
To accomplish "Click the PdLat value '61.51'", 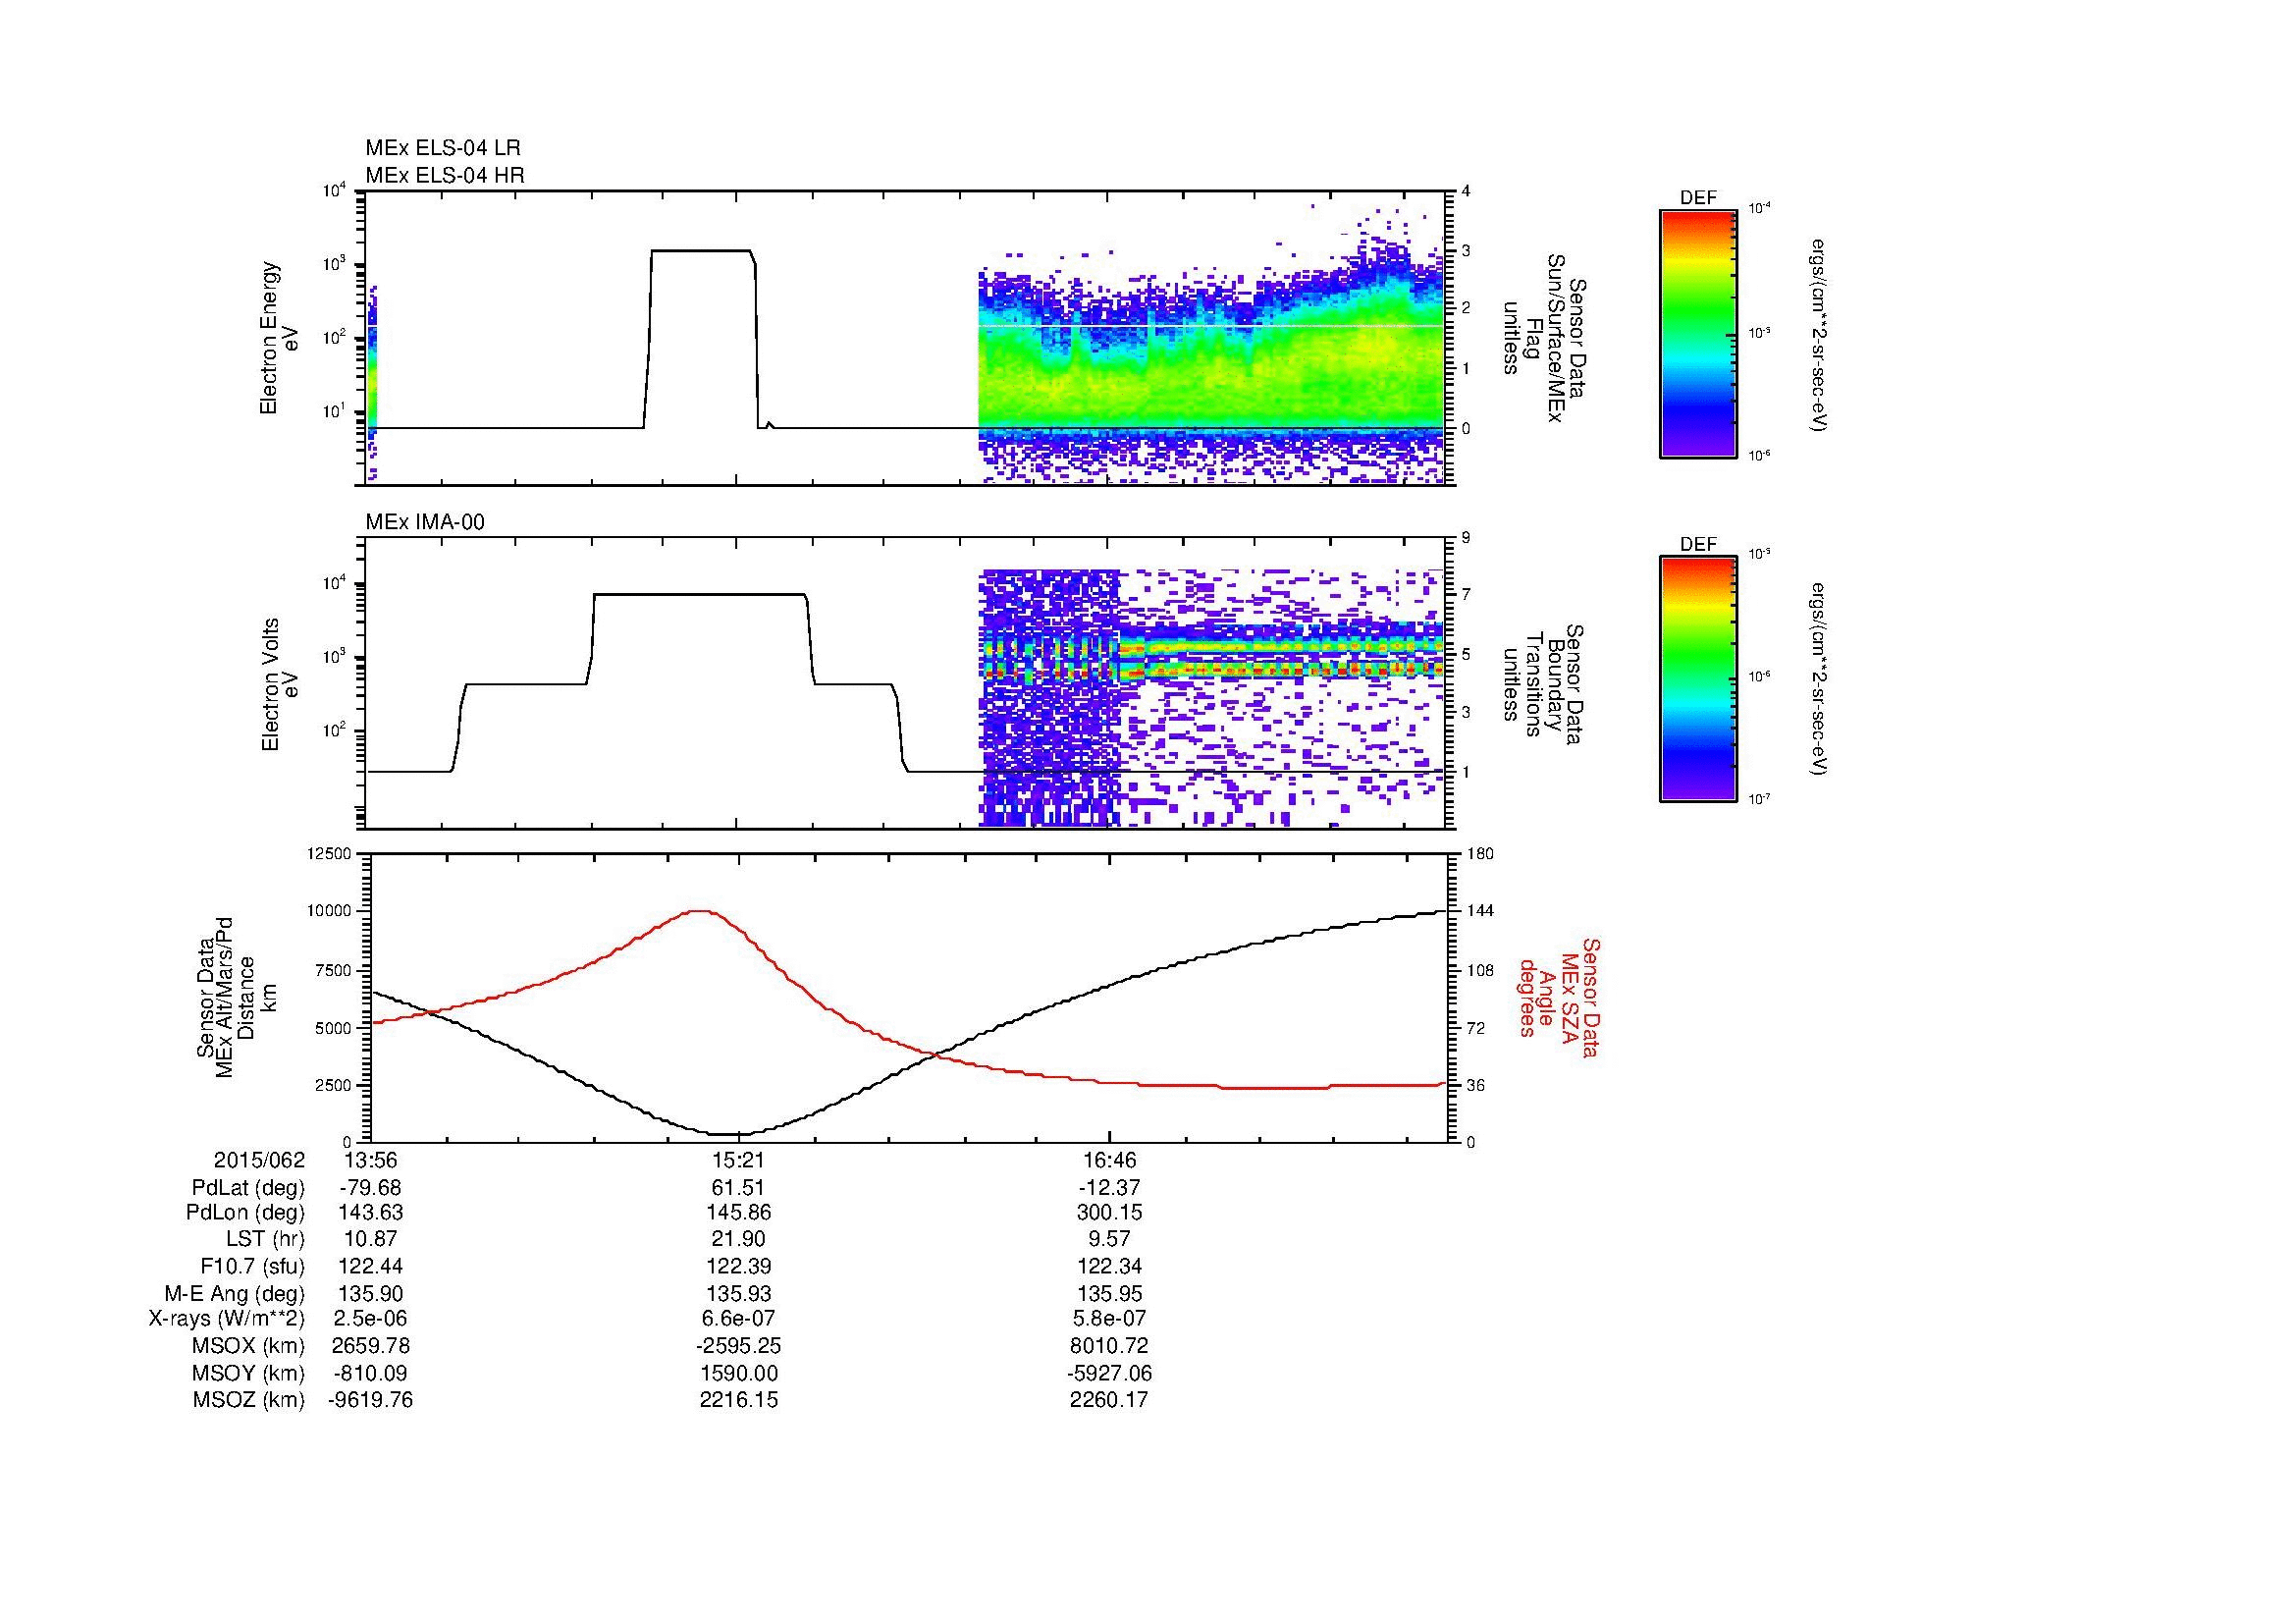I will (738, 1188).
